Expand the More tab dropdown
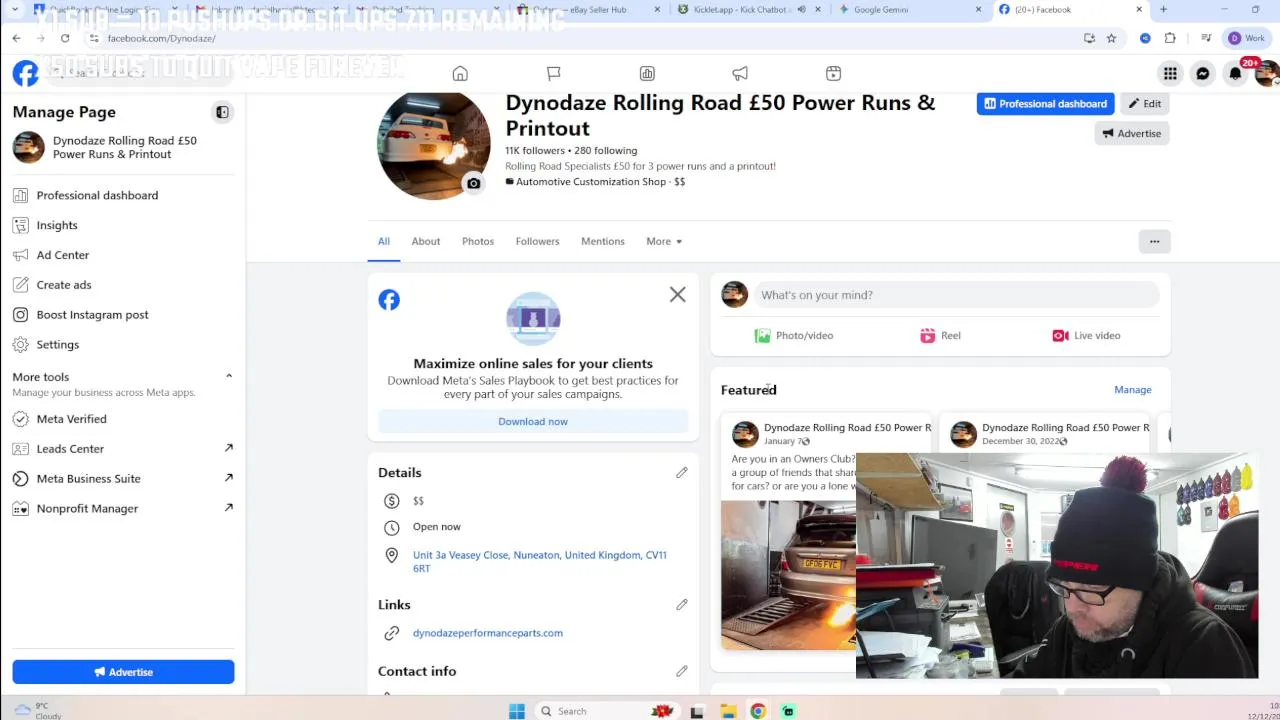 (664, 241)
